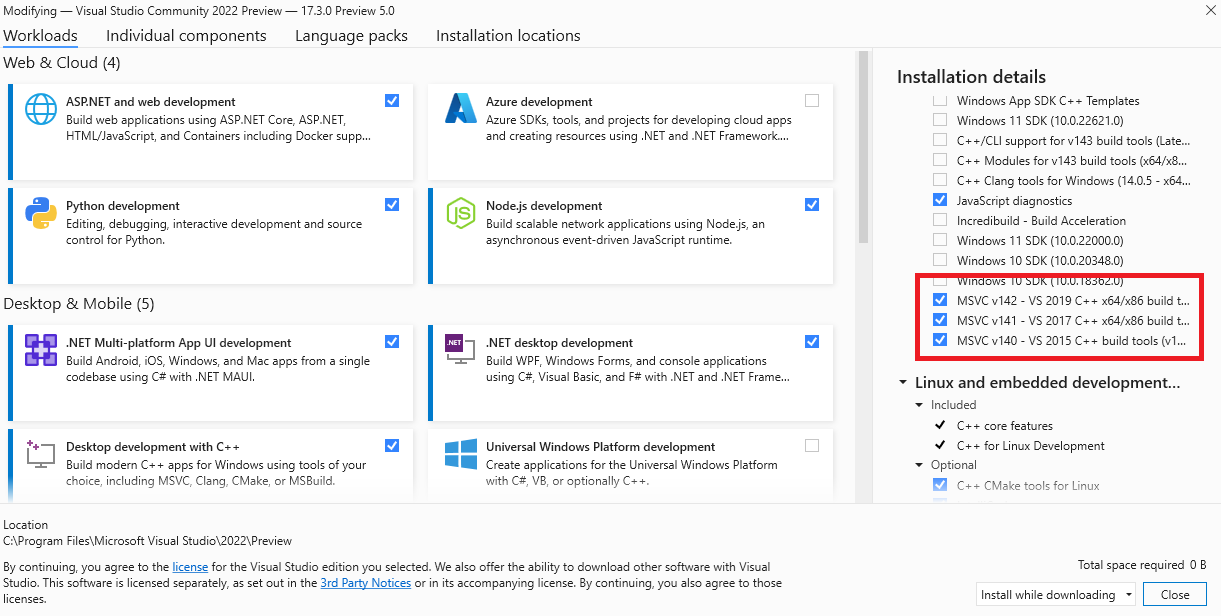Image resolution: width=1221 pixels, height=616 pixels.
Task: Click the Universal Windows Platform logo icon
Action: [461, 453]
